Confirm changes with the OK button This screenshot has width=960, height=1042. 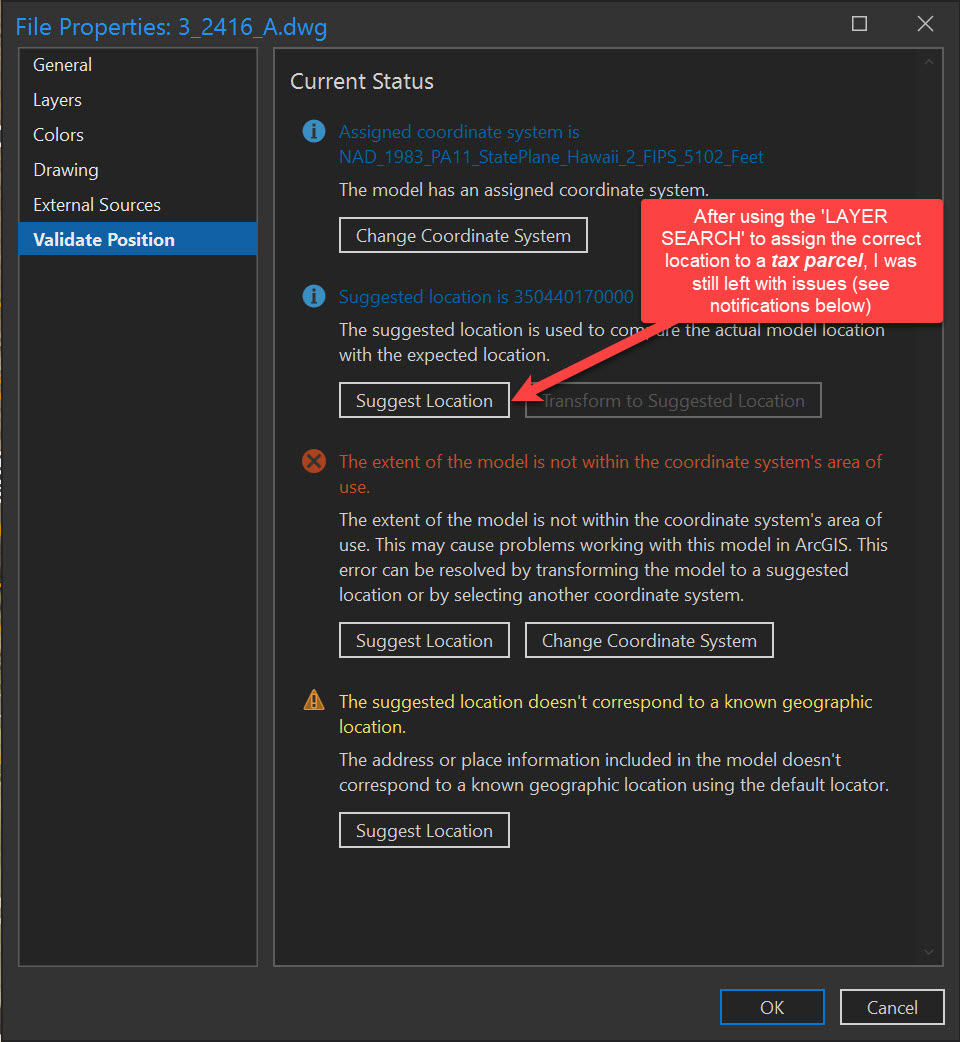tap(772, 1007)
